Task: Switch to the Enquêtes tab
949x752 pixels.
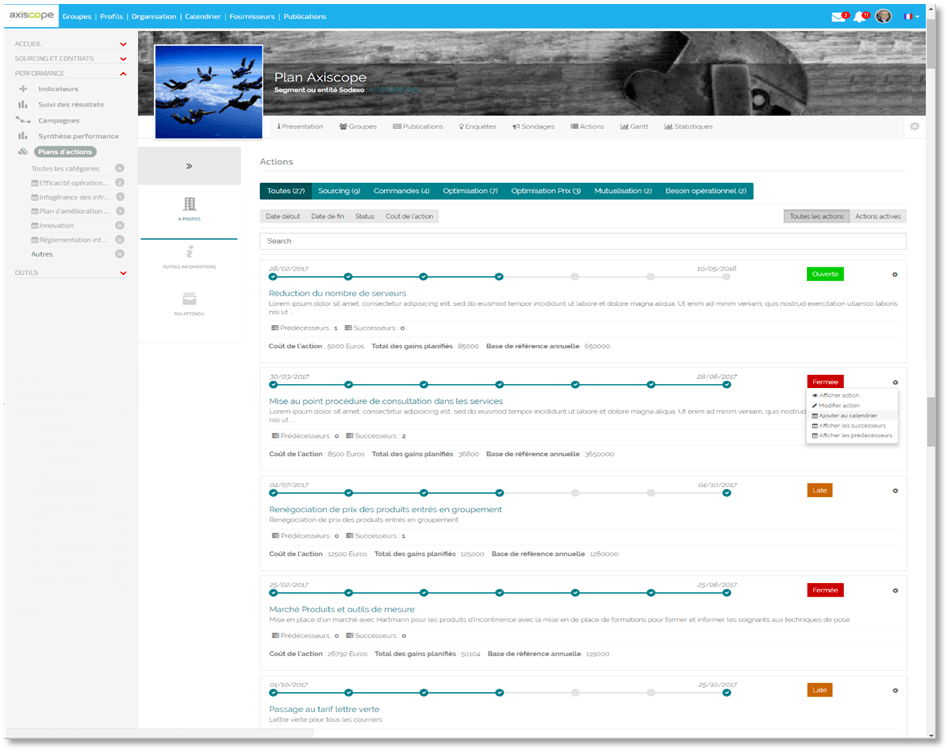Action: pyautogui.click(x=478, y=126)
